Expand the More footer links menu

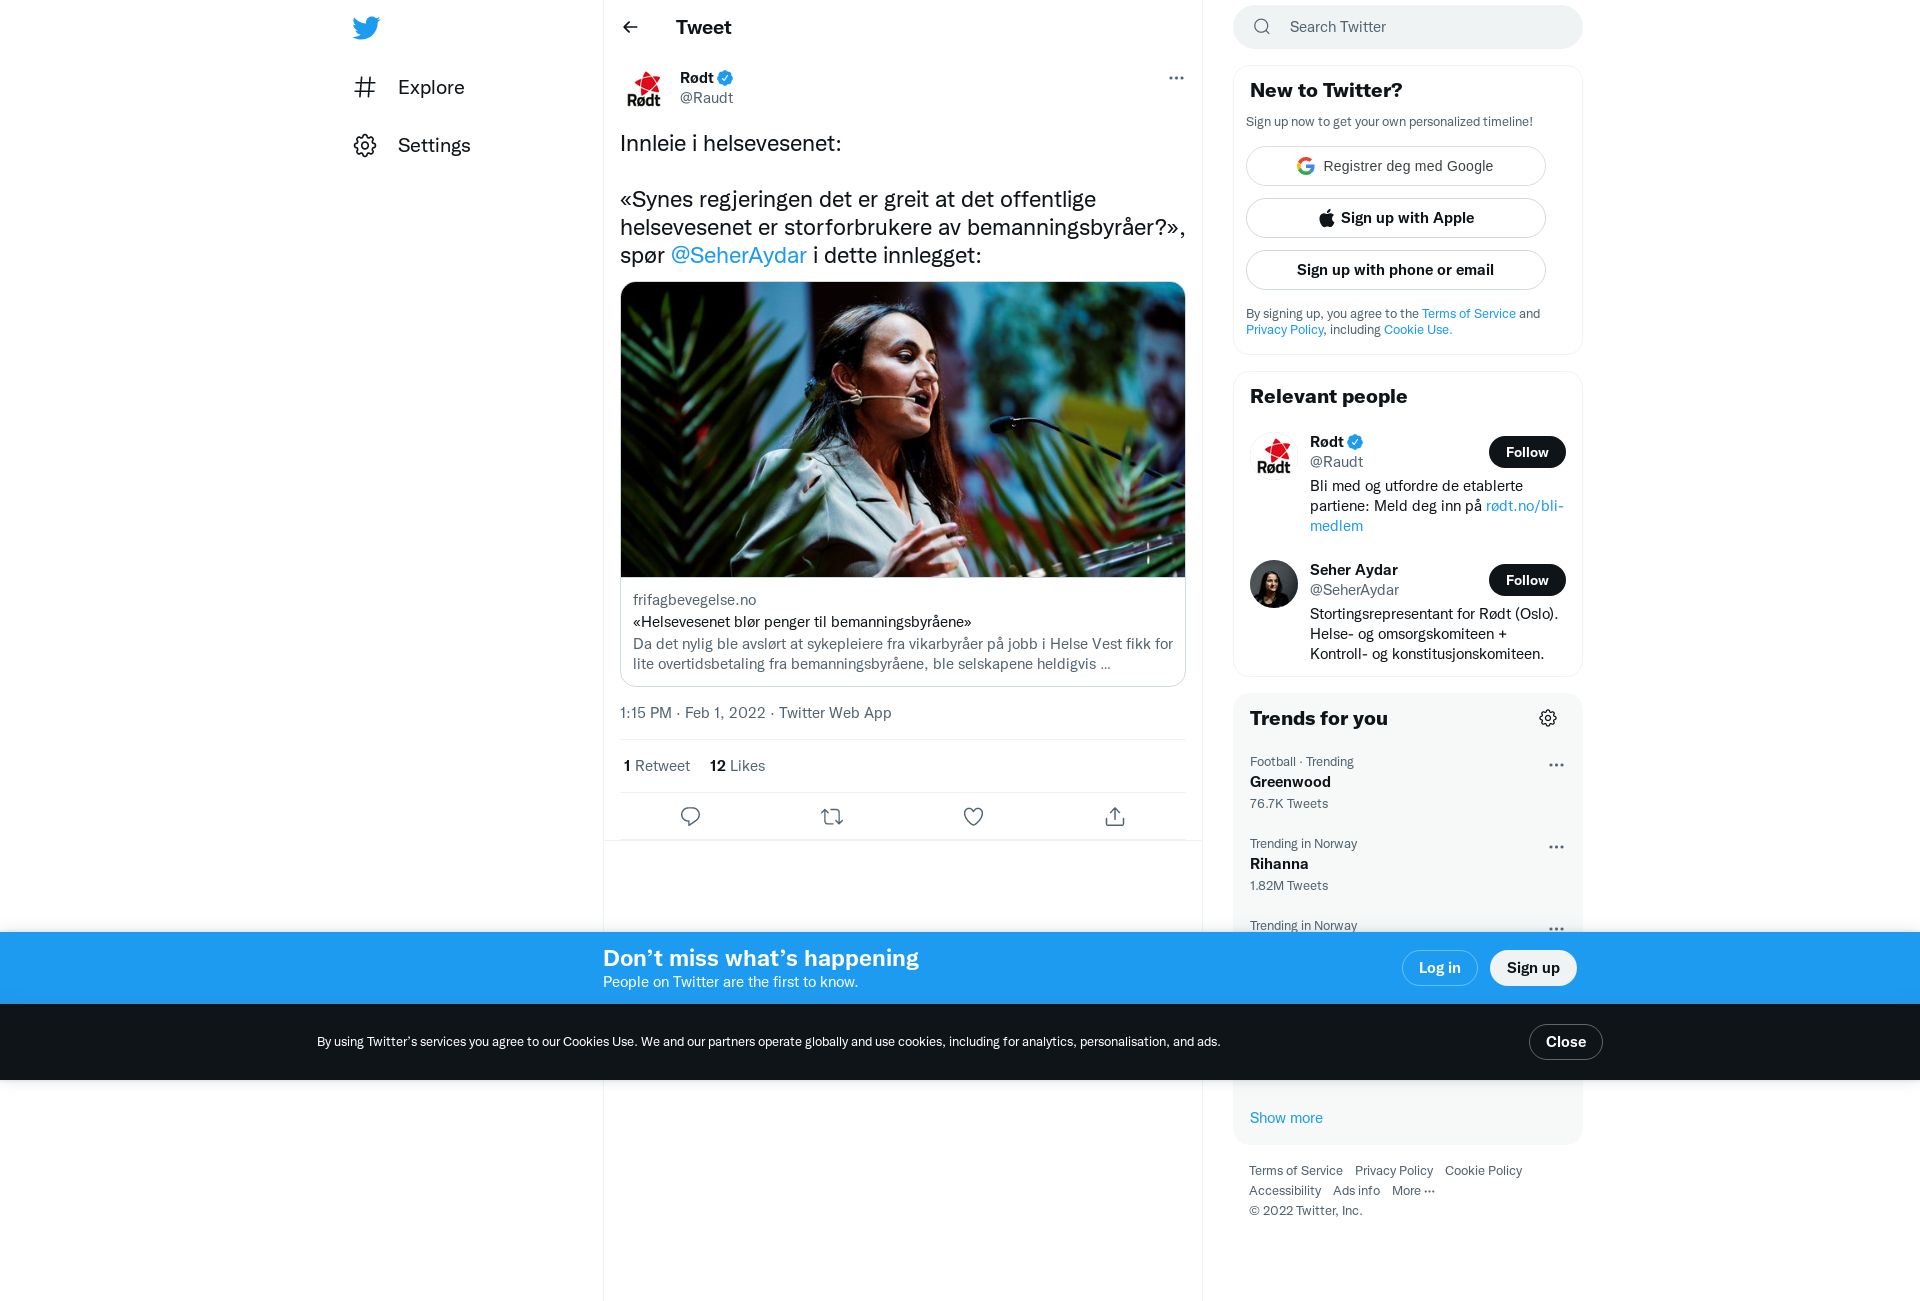click(x=1413, y=1190)
